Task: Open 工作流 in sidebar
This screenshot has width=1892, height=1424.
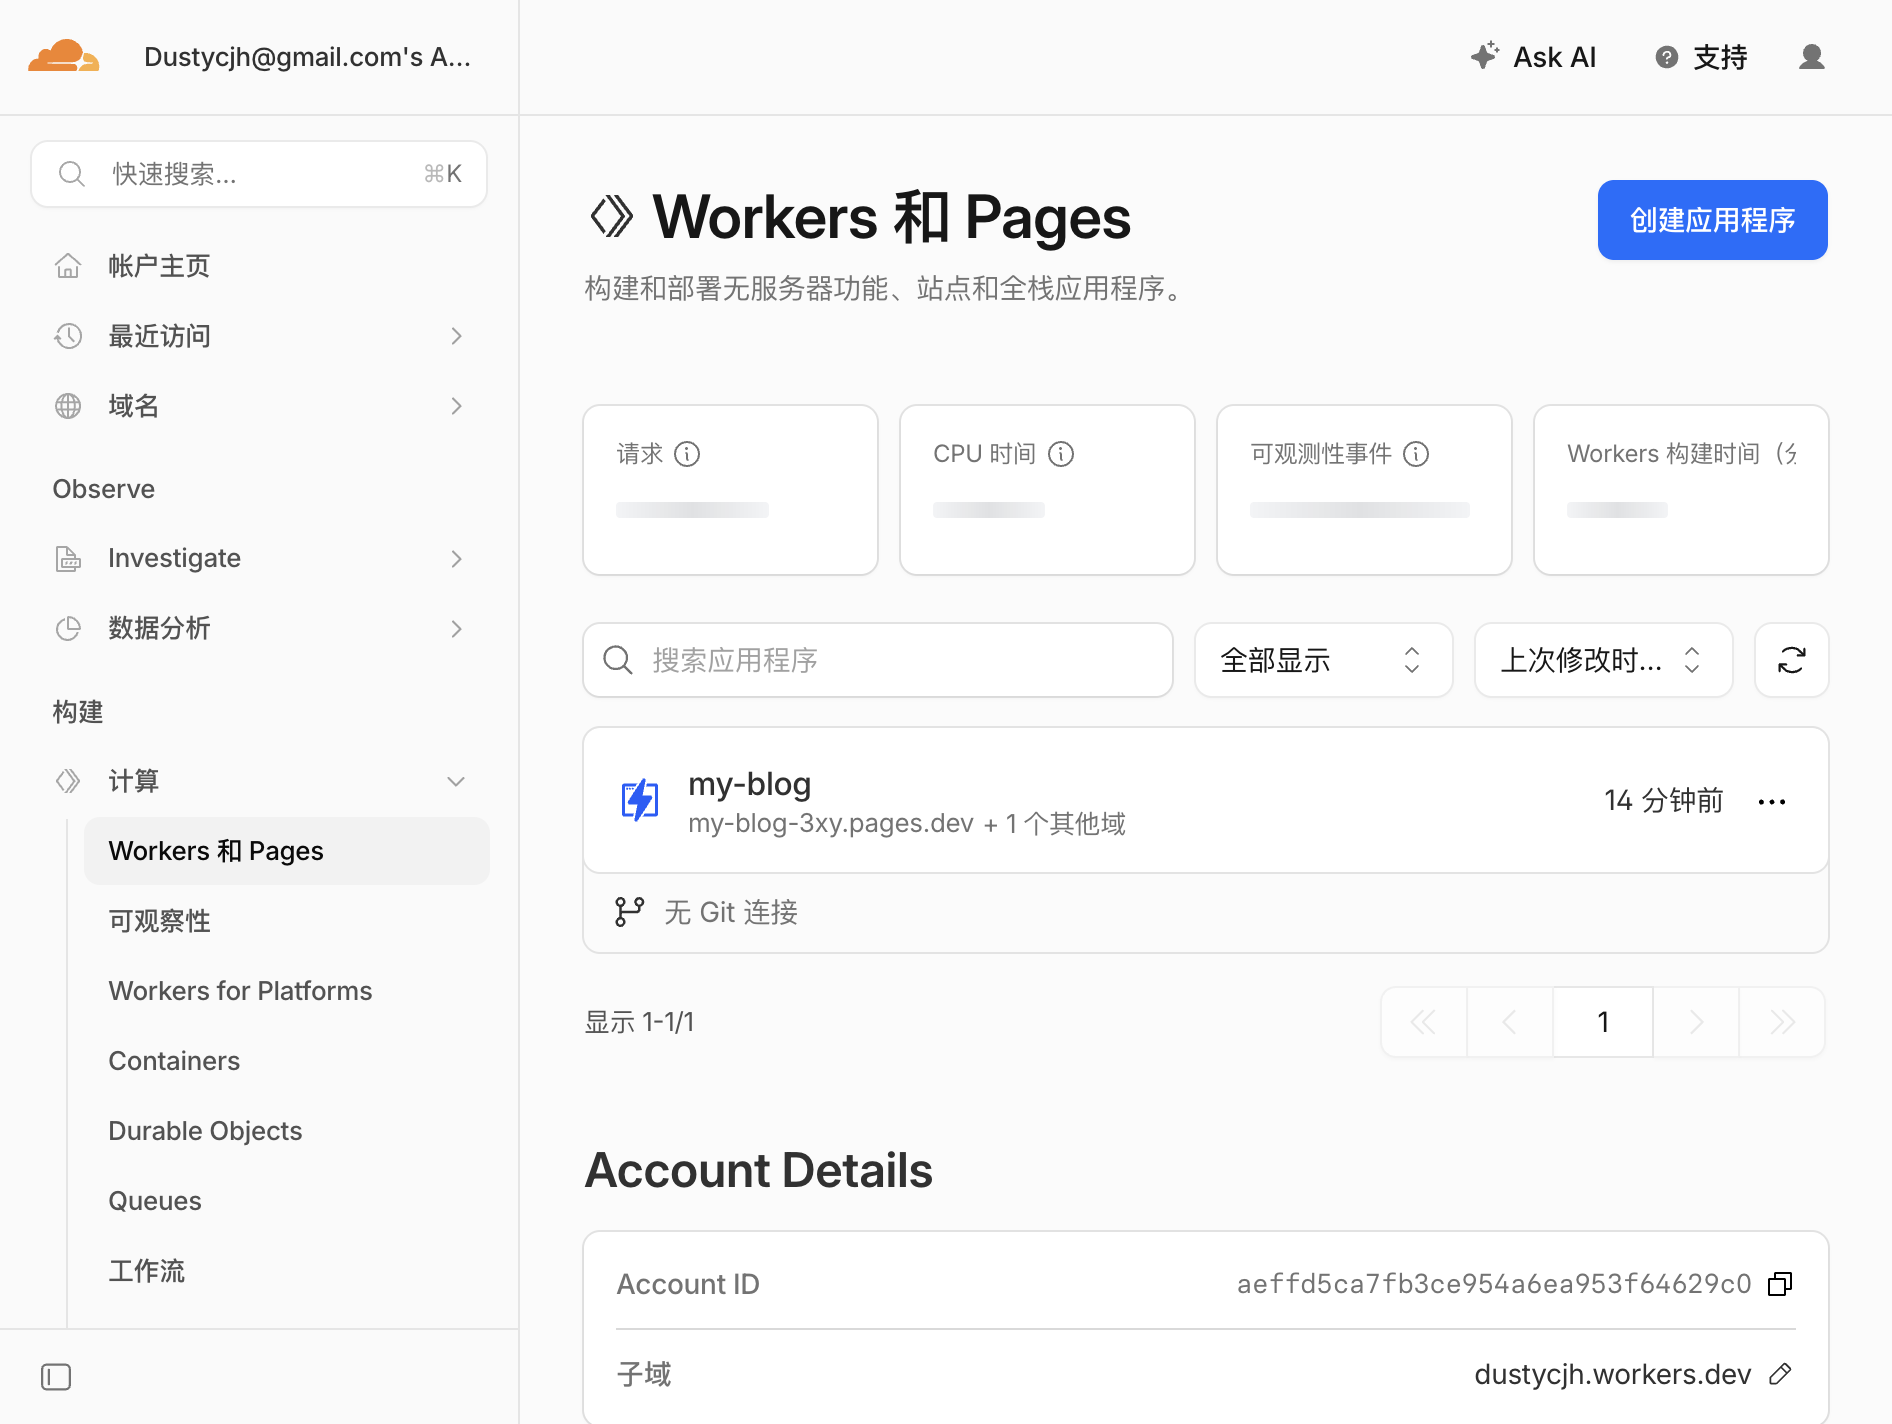Action: 147,1271
